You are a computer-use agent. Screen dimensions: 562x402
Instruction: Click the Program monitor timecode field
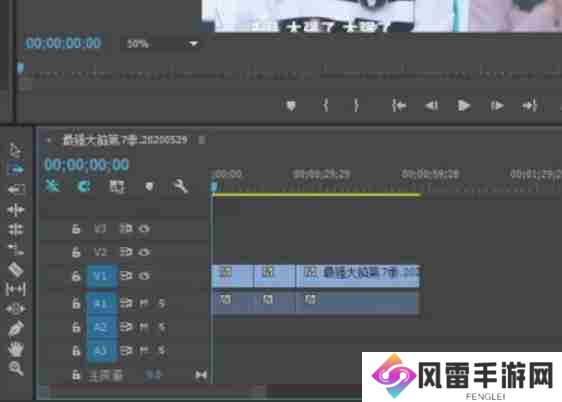(x=63, y=43)
